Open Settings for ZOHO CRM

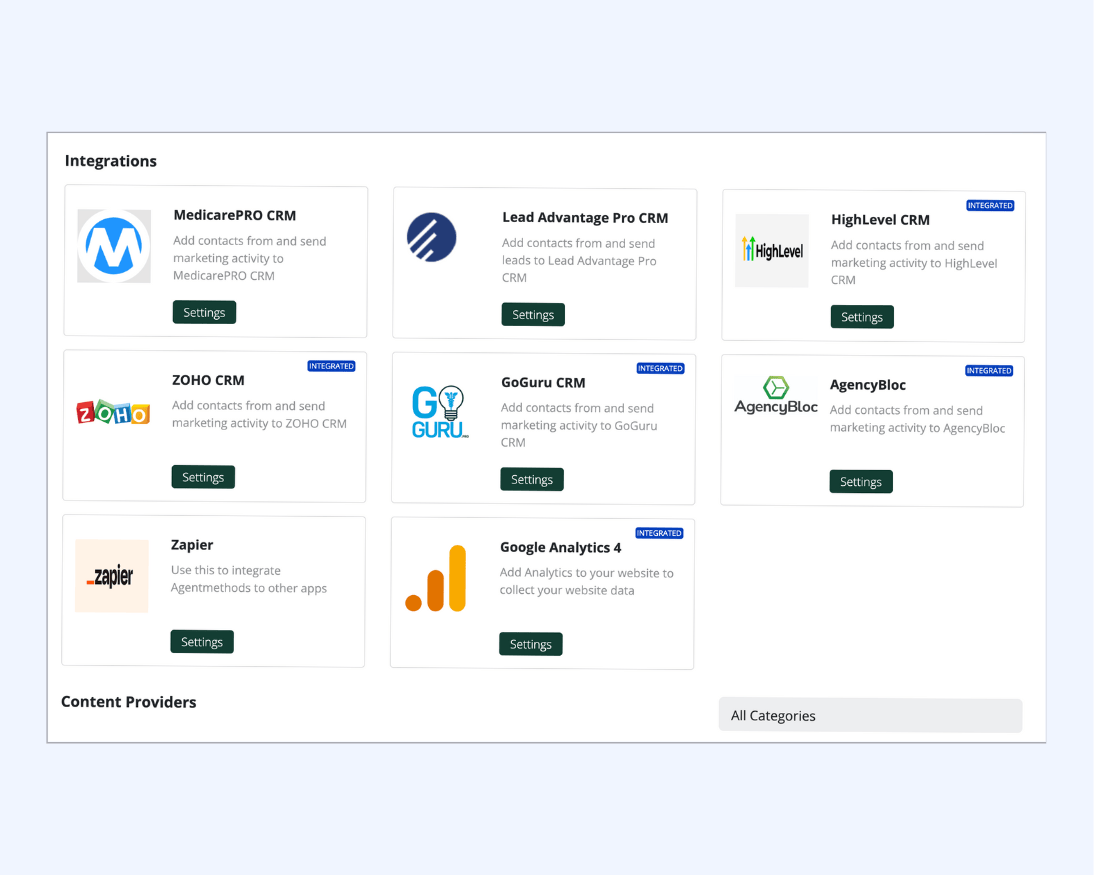(203, 477)
